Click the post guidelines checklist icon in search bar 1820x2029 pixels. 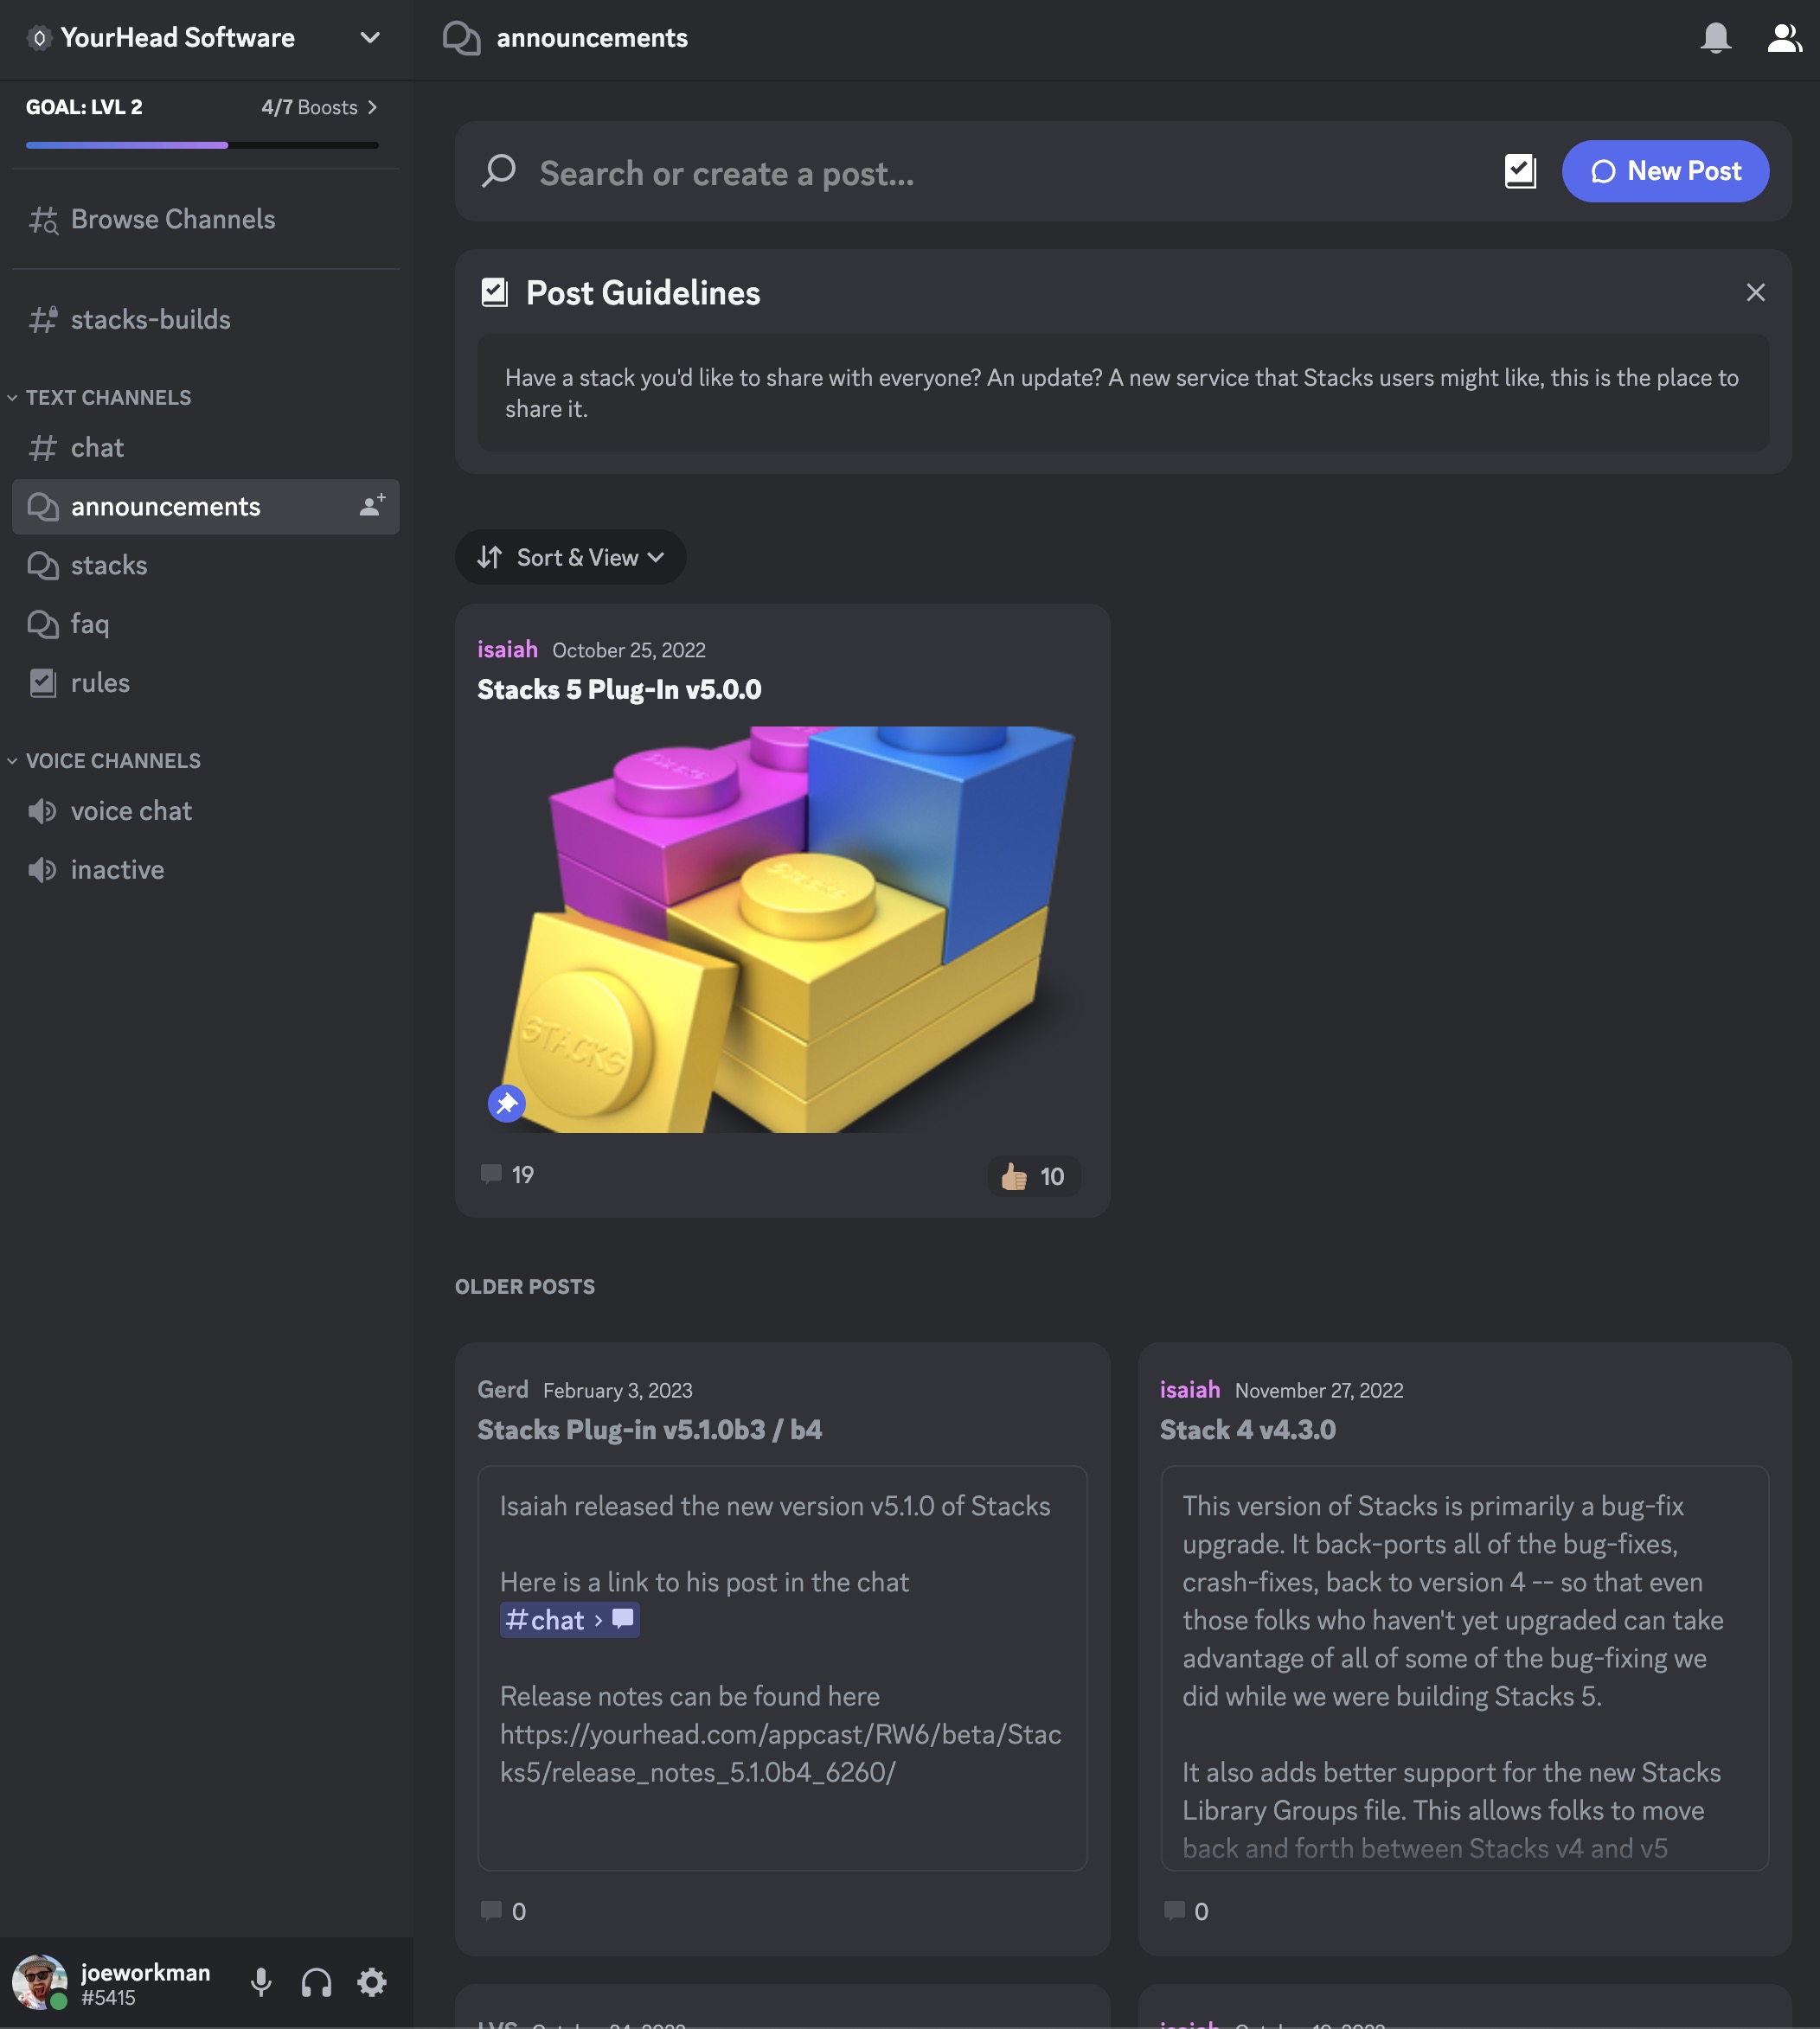coord(1519,171)
